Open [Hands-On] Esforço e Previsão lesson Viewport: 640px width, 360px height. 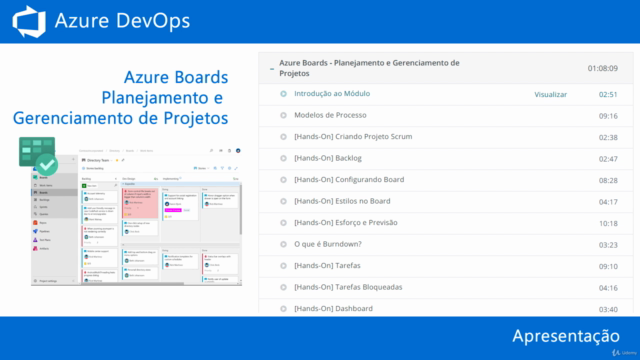346,222
